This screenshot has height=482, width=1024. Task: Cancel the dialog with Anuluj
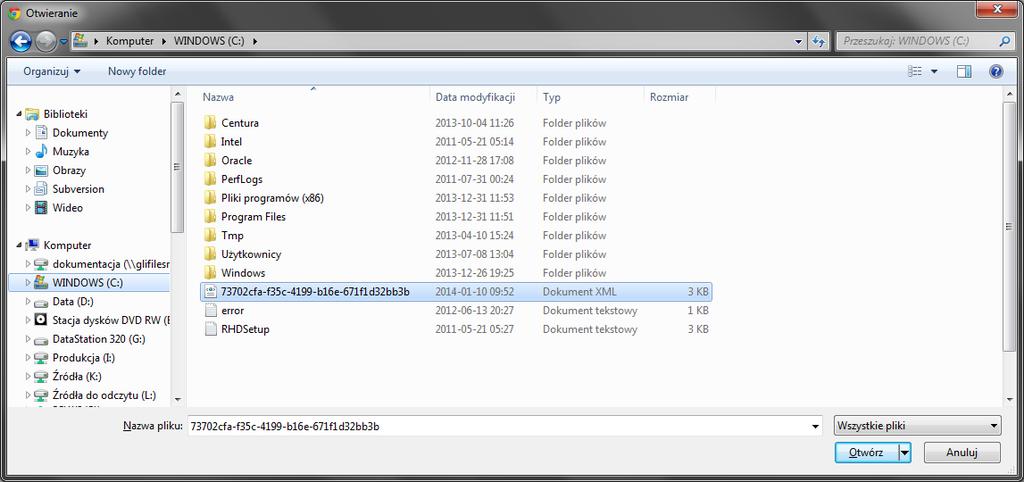click(961, 453)
